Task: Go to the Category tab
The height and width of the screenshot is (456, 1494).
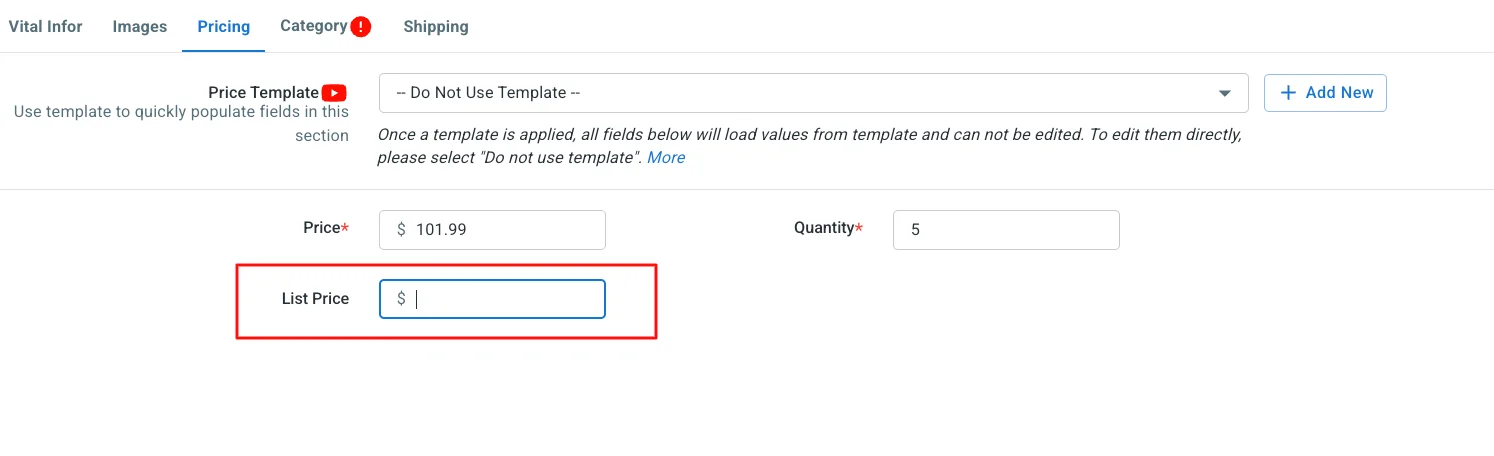Action: coord(313,26)
